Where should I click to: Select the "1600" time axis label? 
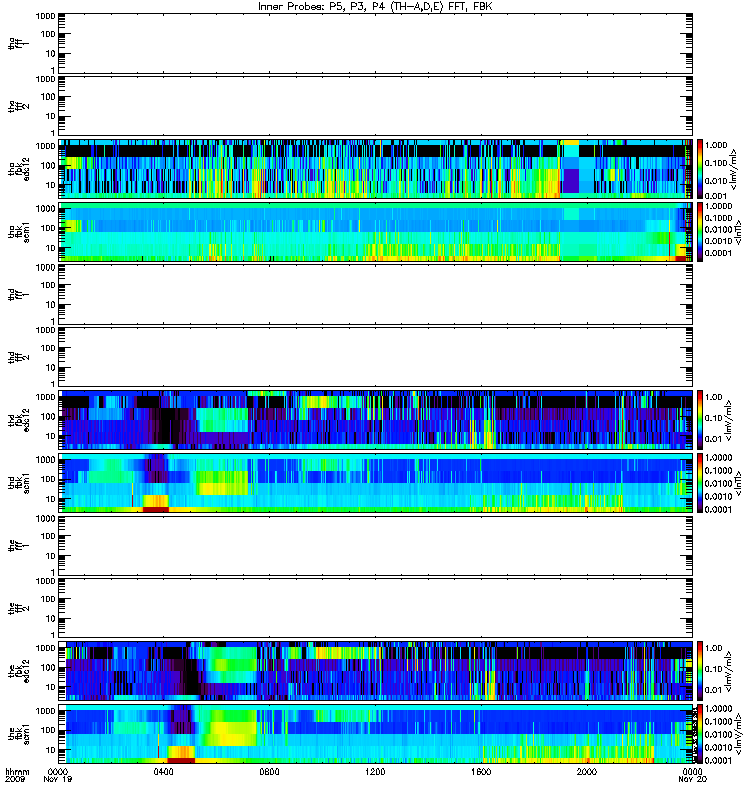click(x=481, y=771)
